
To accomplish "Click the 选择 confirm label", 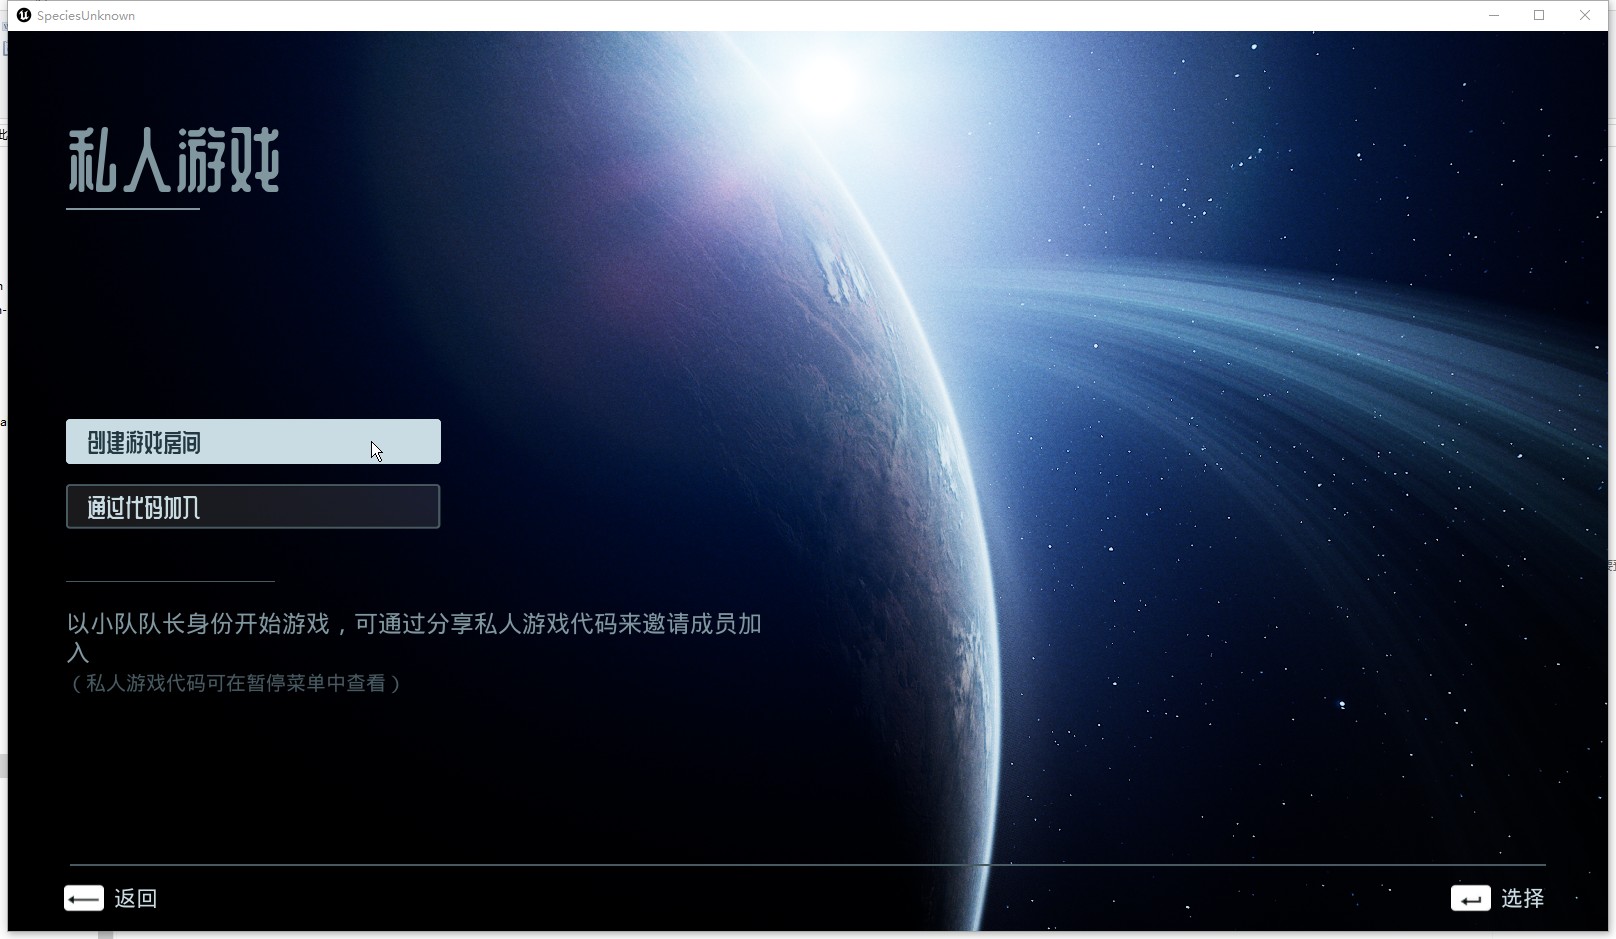I will click(1522, 898).
